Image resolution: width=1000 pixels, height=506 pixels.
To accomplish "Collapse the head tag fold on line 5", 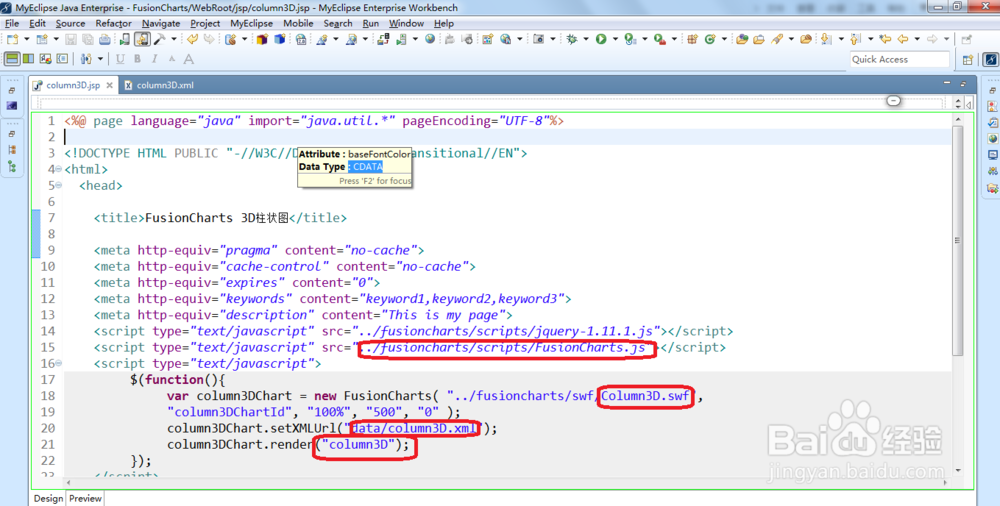I will 59,185.
